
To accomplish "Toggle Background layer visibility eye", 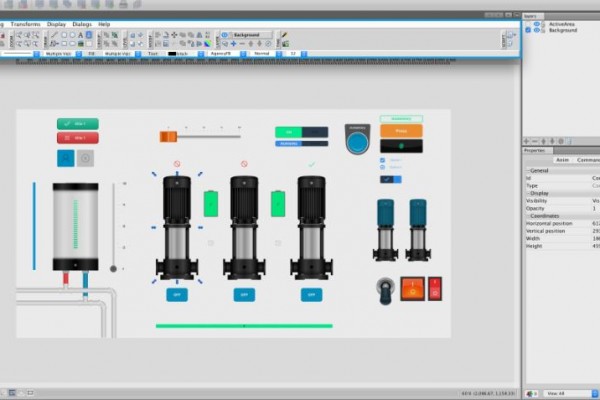I will pyautogui.click(x=537, y=31).
